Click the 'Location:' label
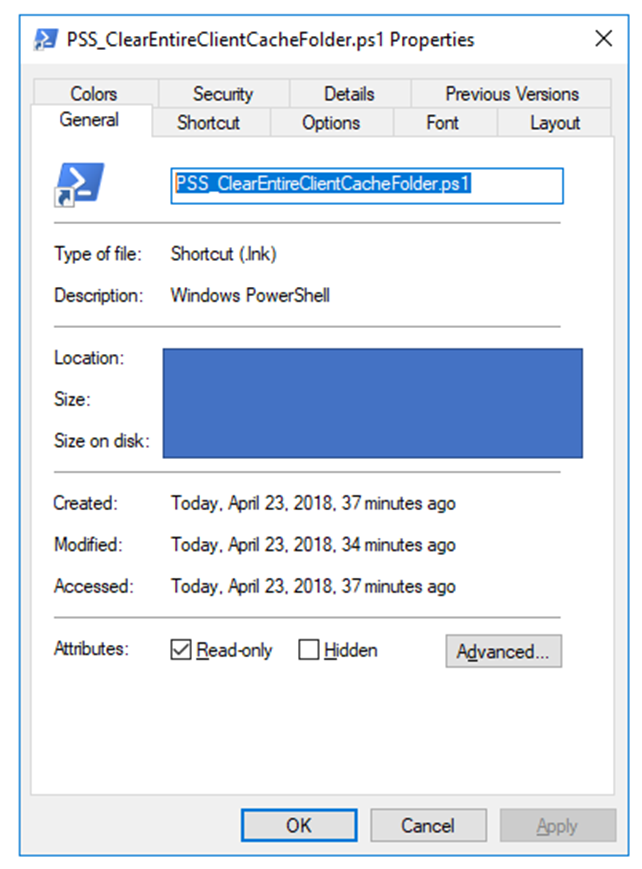Image resolution: width=642 pixels, height=869 pixels. coord(89,358)
